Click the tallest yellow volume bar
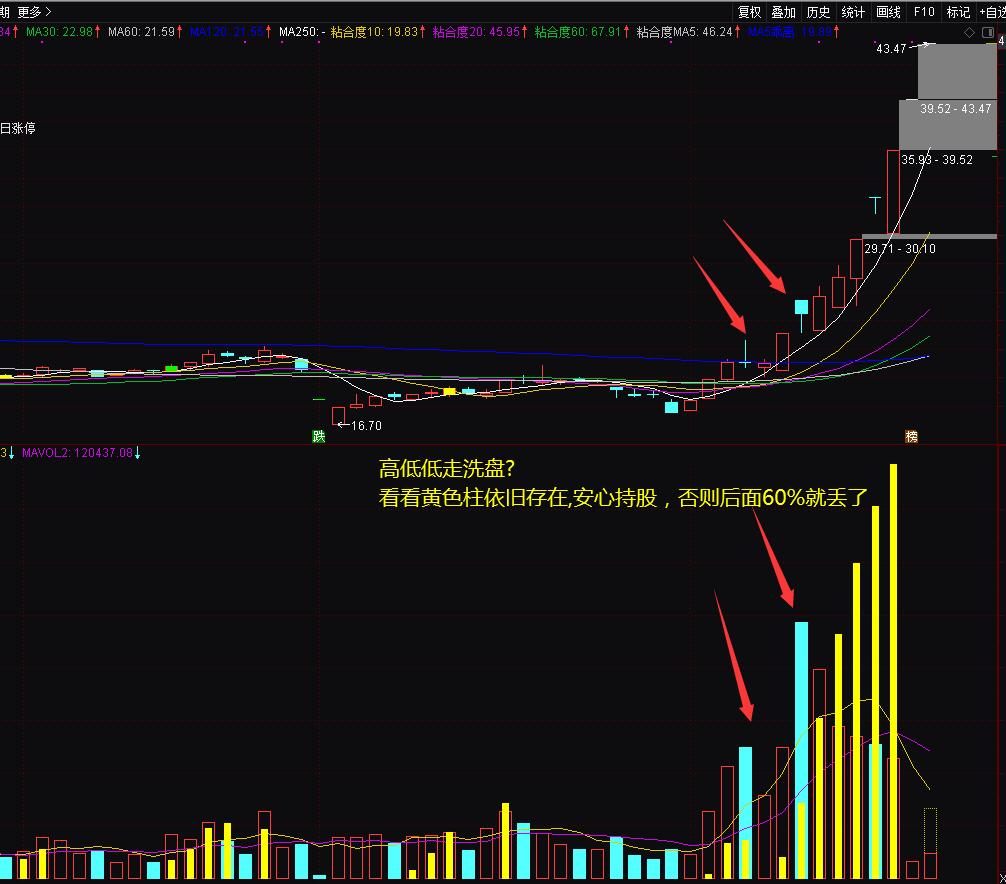Screen dimensions: 1006x884 [894, 670]
